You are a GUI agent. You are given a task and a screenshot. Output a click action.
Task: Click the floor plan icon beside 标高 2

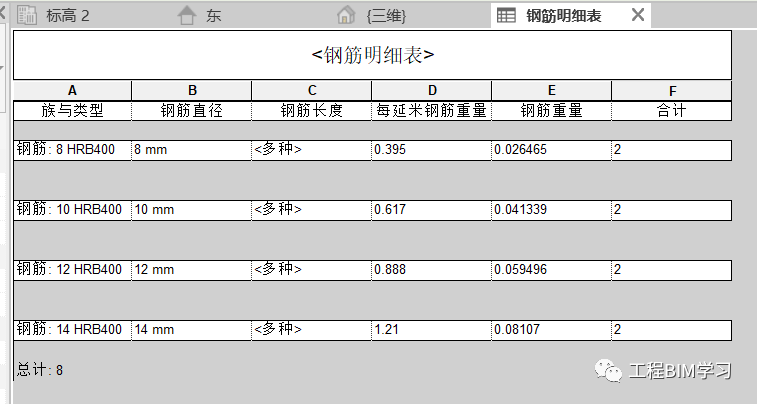27,15
